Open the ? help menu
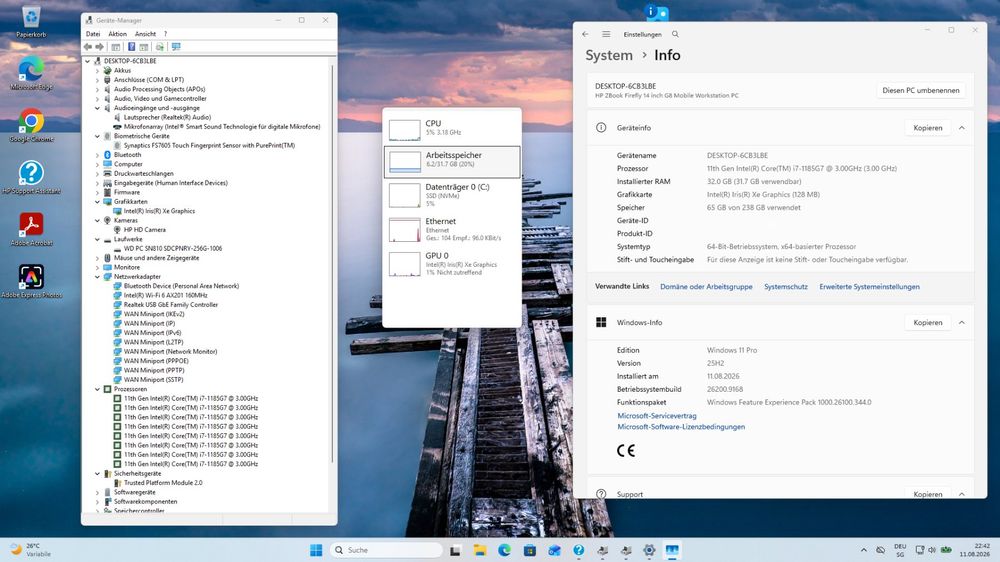Screen dimensions: 1000x562 [x=165, y=34]
